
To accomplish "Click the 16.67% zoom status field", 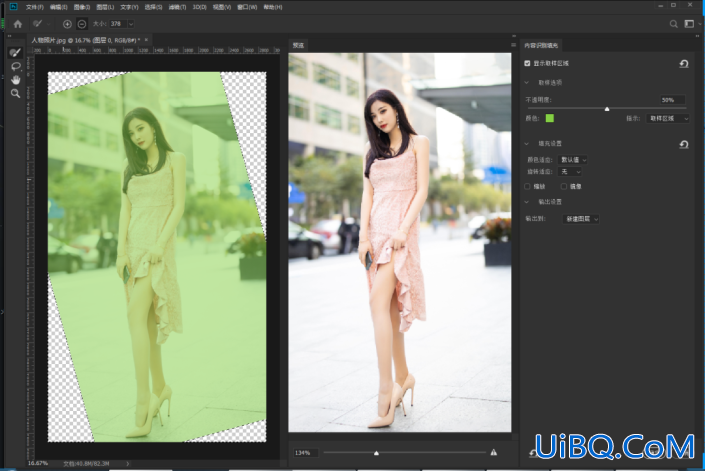I will coord(38,463).
